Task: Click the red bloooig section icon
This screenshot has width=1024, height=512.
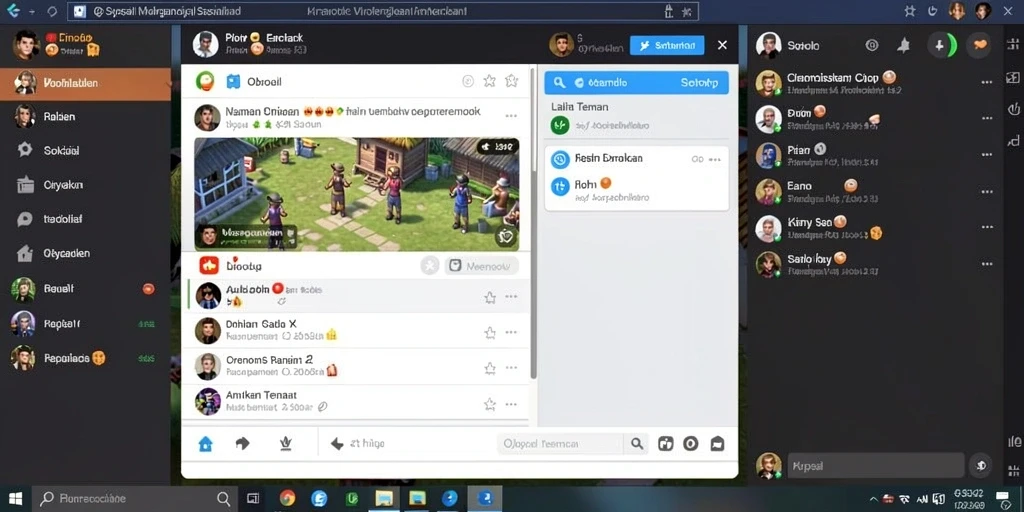Action: 208,265
